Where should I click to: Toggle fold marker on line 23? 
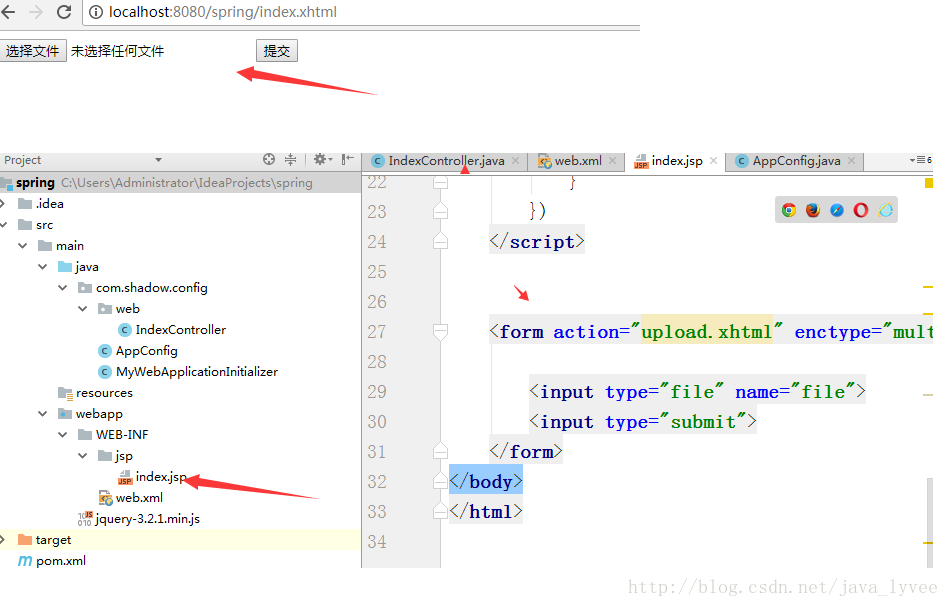[441, 211]
